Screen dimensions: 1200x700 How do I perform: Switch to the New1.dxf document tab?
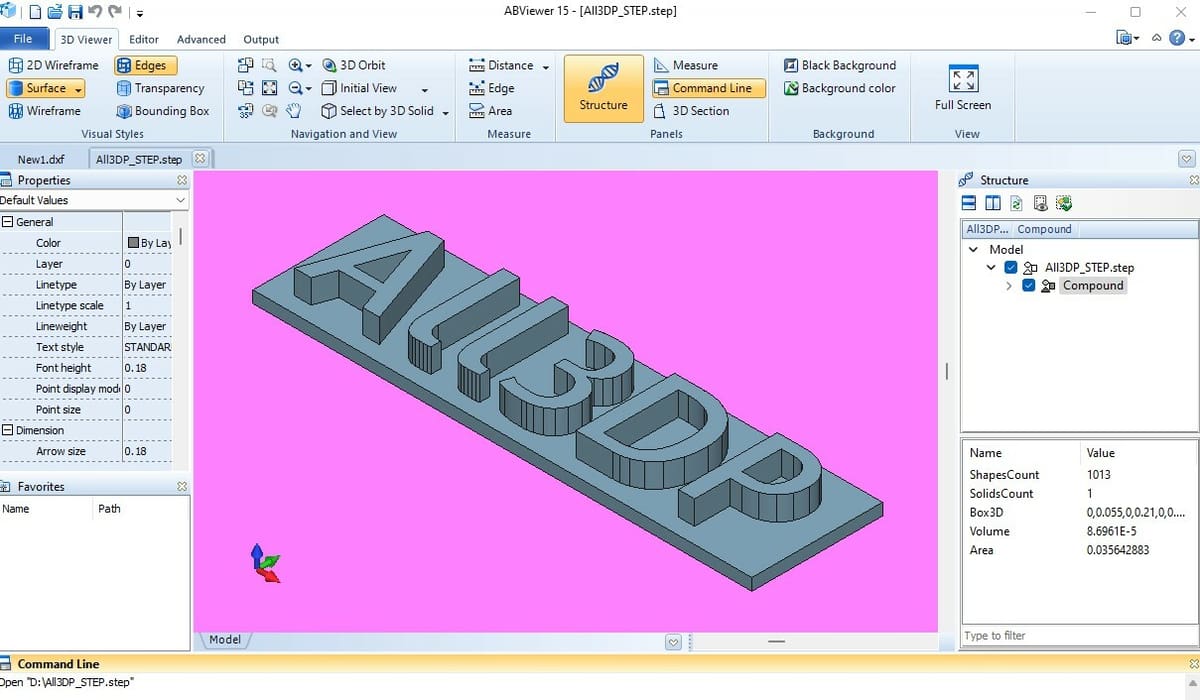(x=40, y=159)
